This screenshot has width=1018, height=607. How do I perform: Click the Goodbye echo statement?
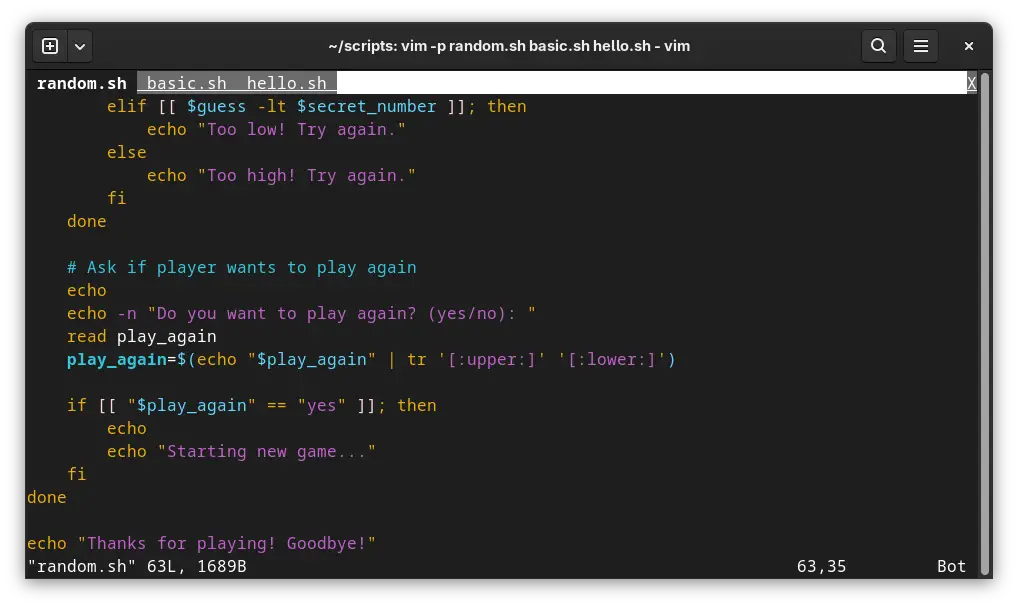click(x=200, y=543)
